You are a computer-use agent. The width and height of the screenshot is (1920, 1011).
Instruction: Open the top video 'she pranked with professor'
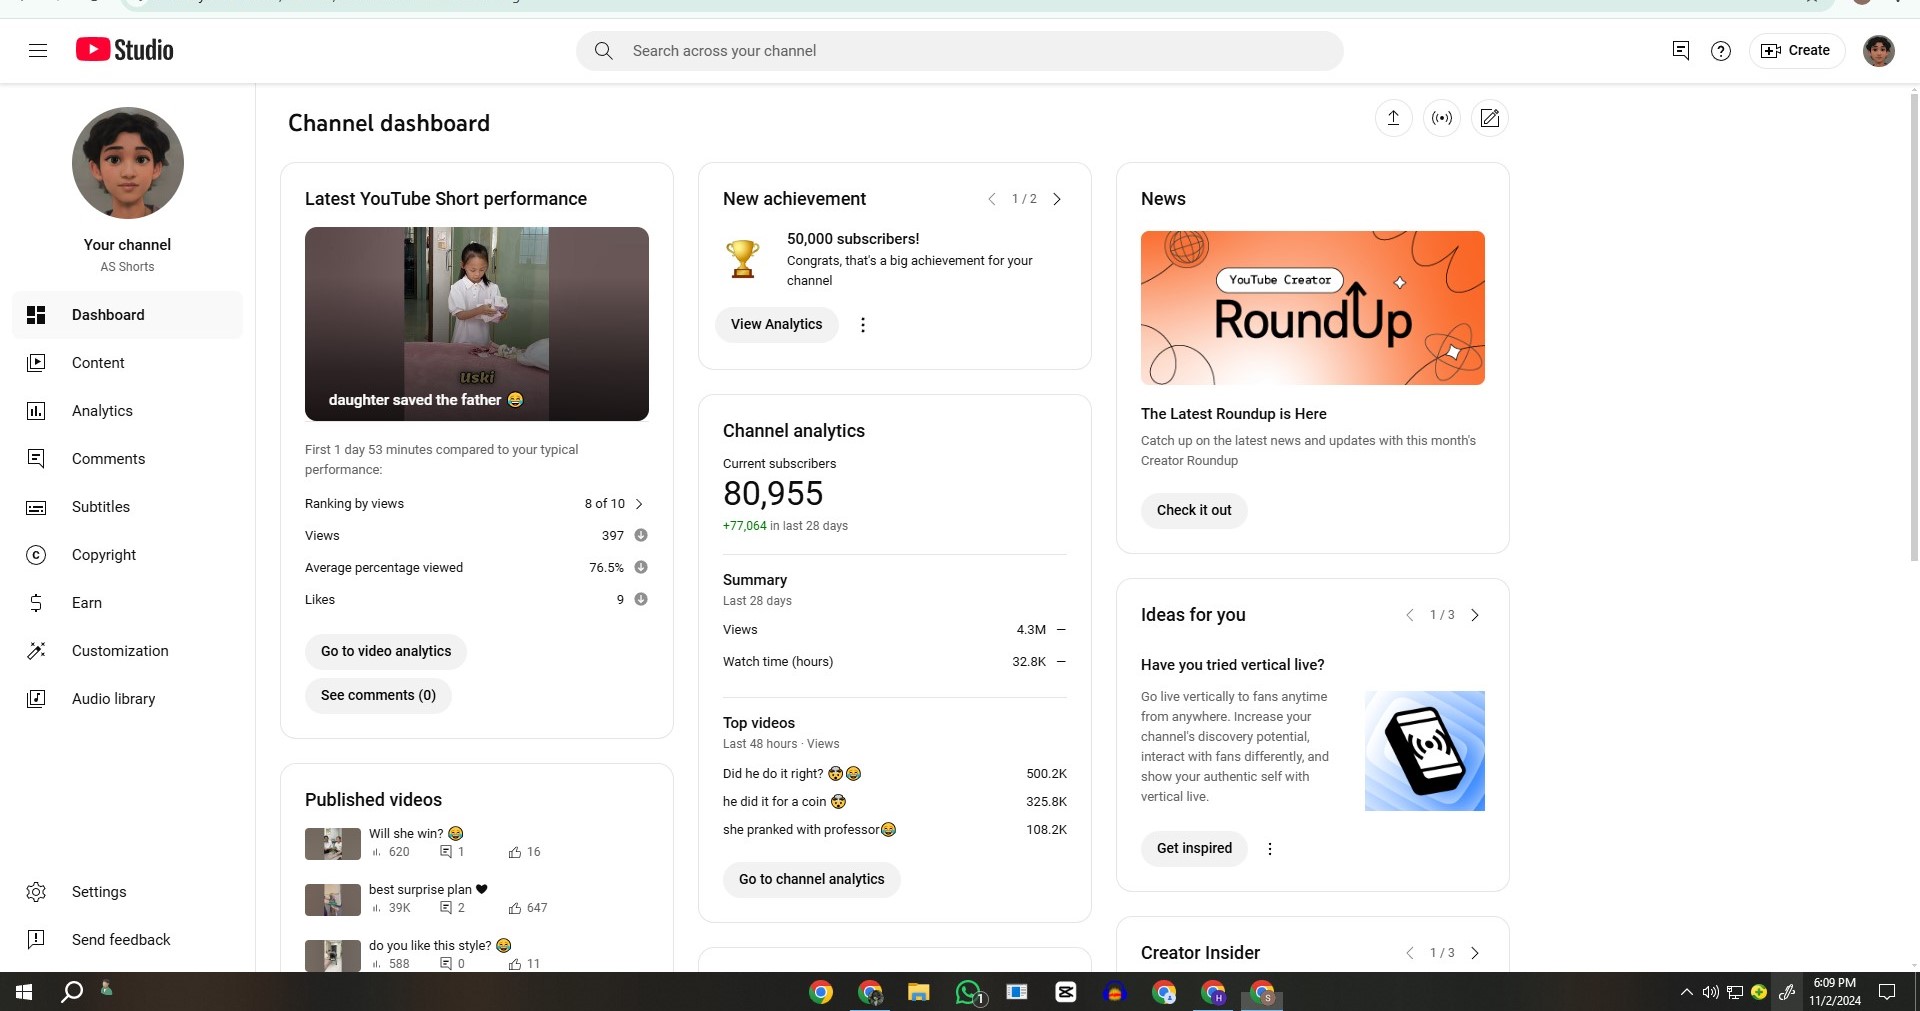click(x=810, y=830)
